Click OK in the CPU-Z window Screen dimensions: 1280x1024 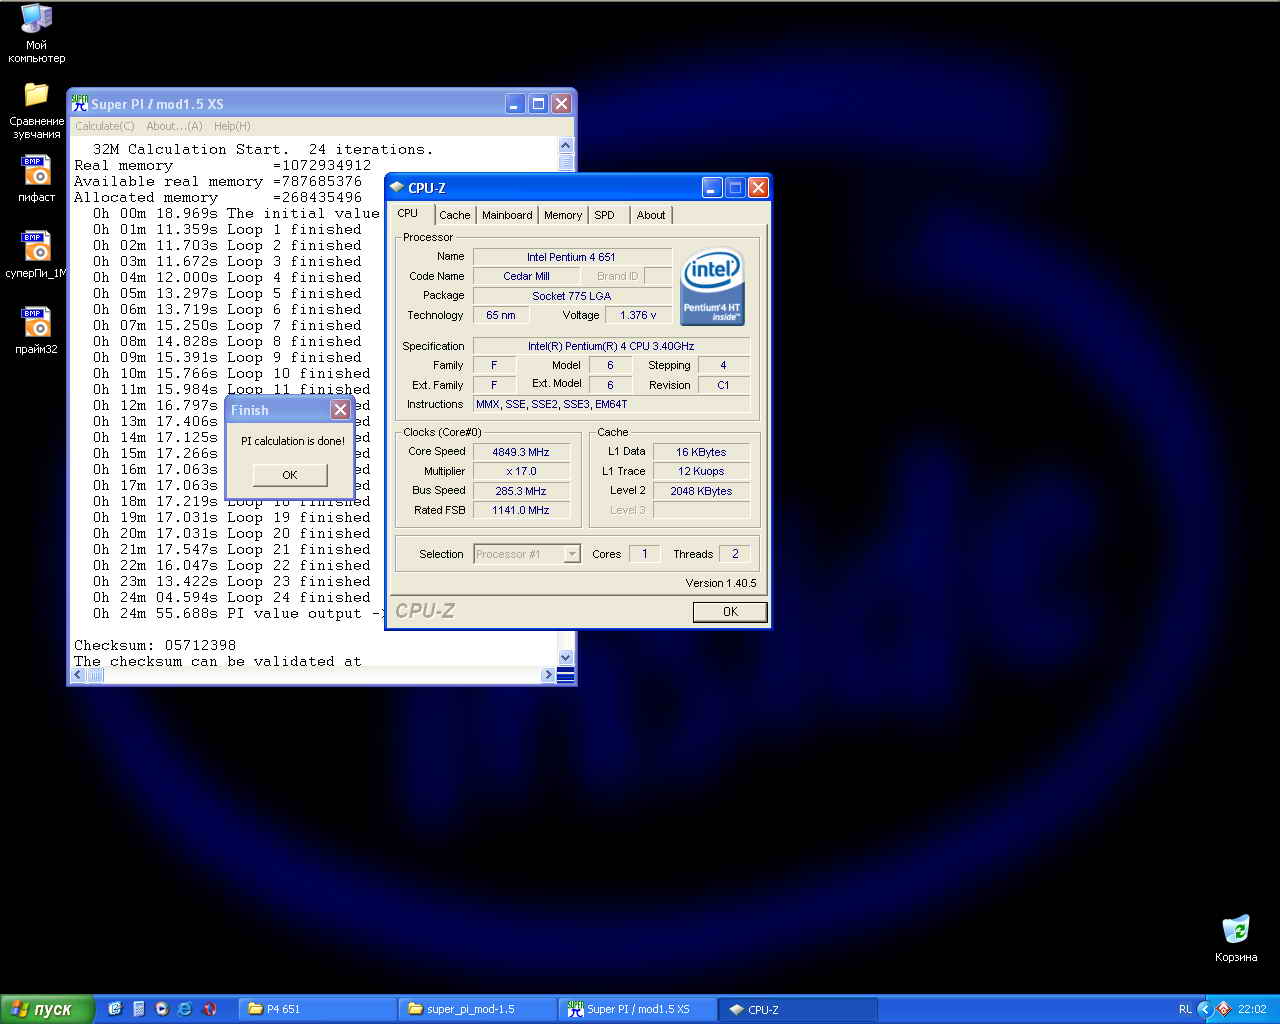coord(730,611)
